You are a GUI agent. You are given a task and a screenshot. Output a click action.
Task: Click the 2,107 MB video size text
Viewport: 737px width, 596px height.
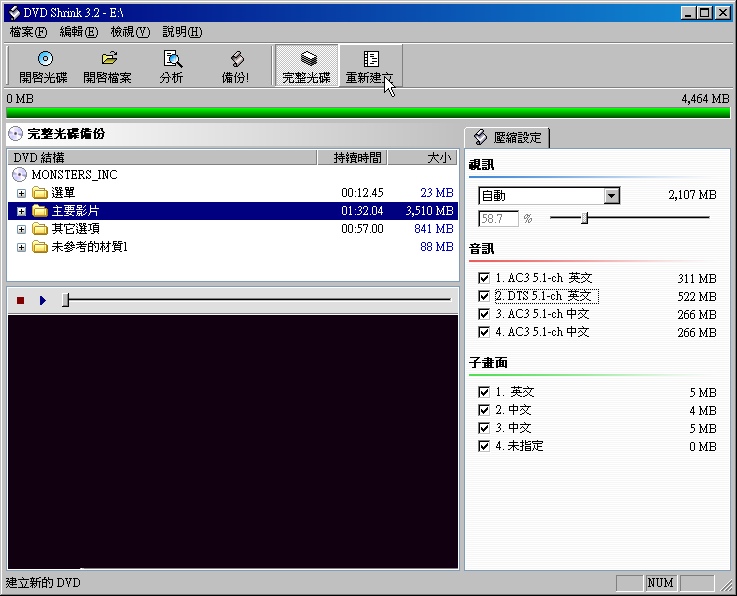coord(692,195)
